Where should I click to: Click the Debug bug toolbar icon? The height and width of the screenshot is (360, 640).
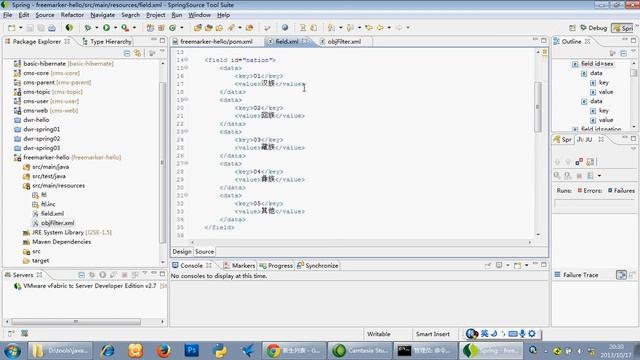point(87,28)
